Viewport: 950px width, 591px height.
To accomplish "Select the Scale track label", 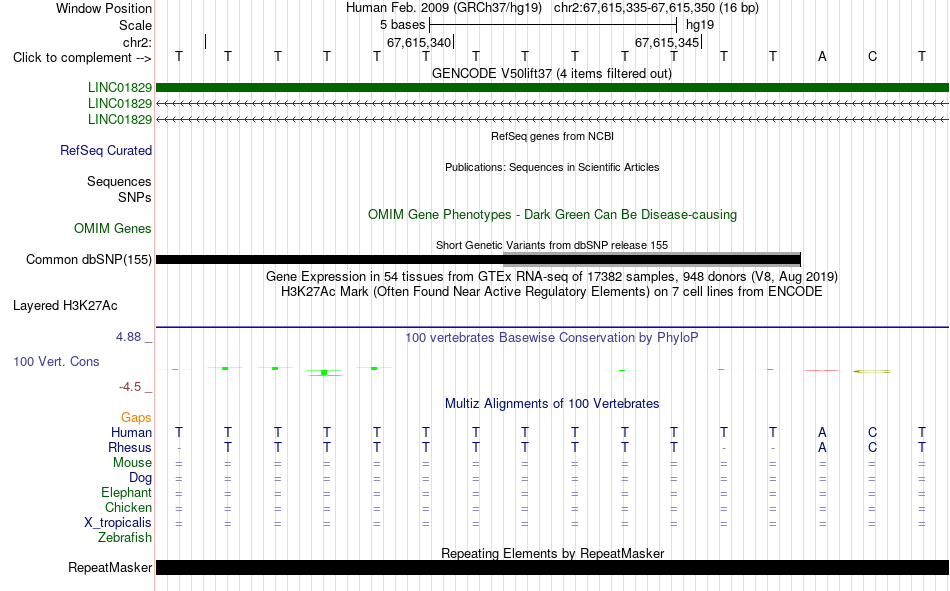I will click(135, 25).
